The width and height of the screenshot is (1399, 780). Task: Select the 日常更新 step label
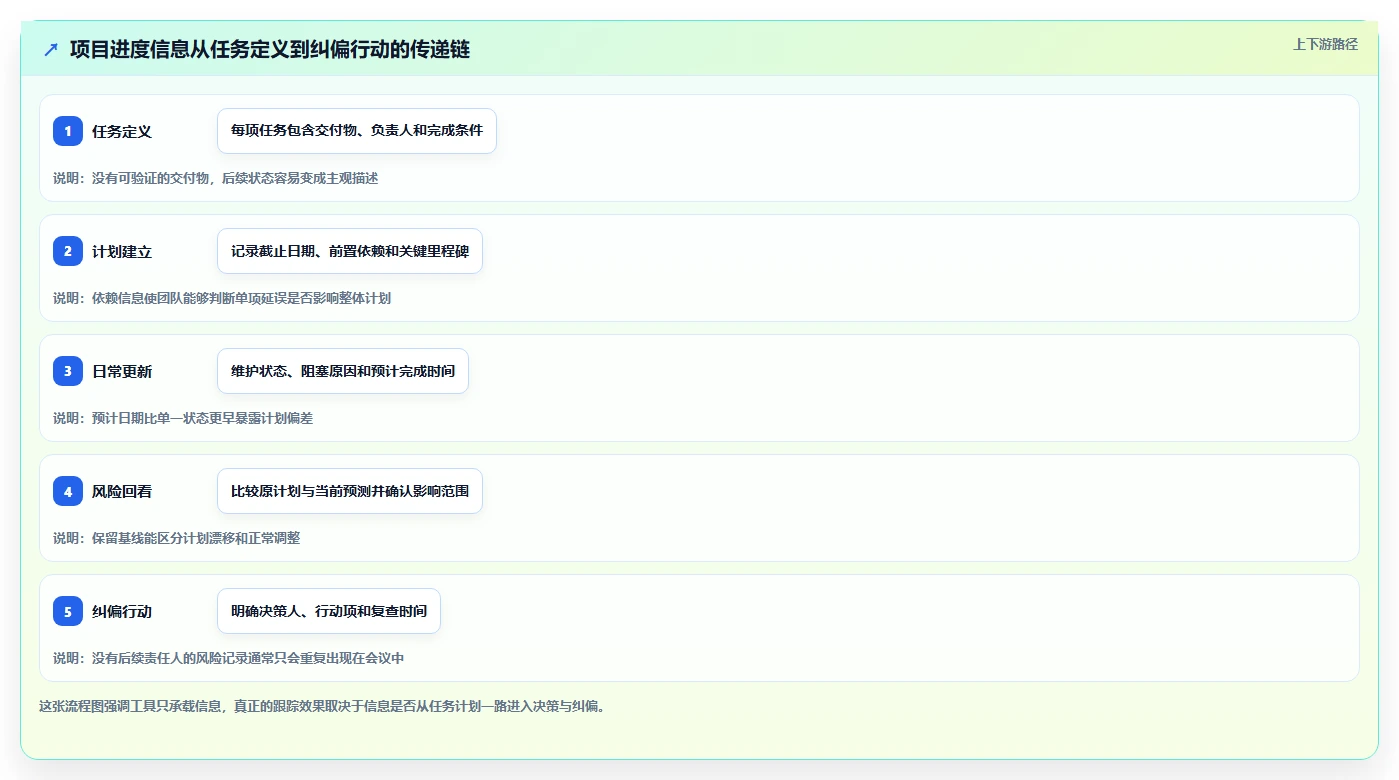pyautogui.click(x=122, y=371)
